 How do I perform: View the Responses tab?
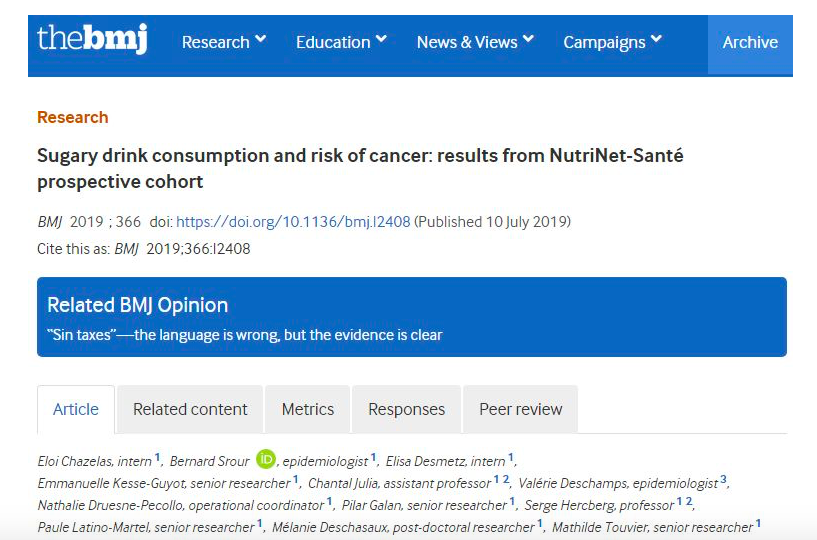click(x=406, y=409)
